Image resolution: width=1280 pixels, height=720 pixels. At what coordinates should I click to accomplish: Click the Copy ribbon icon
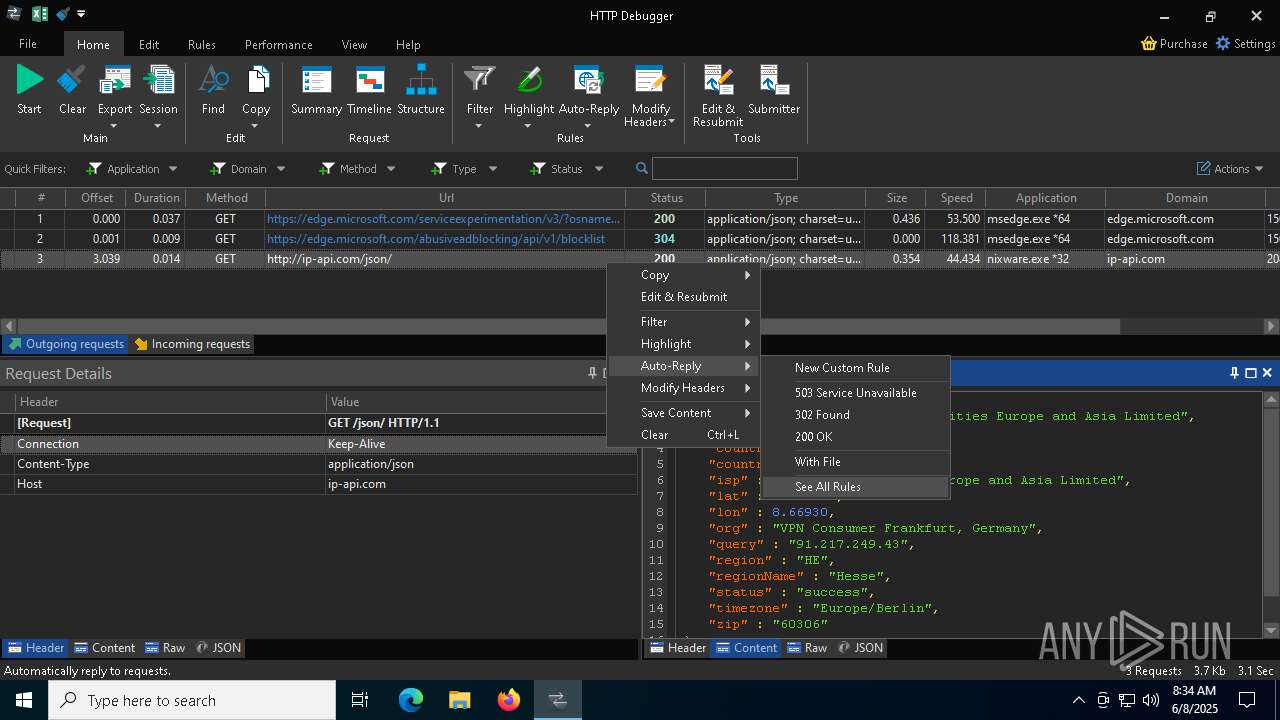coord(256,97)
